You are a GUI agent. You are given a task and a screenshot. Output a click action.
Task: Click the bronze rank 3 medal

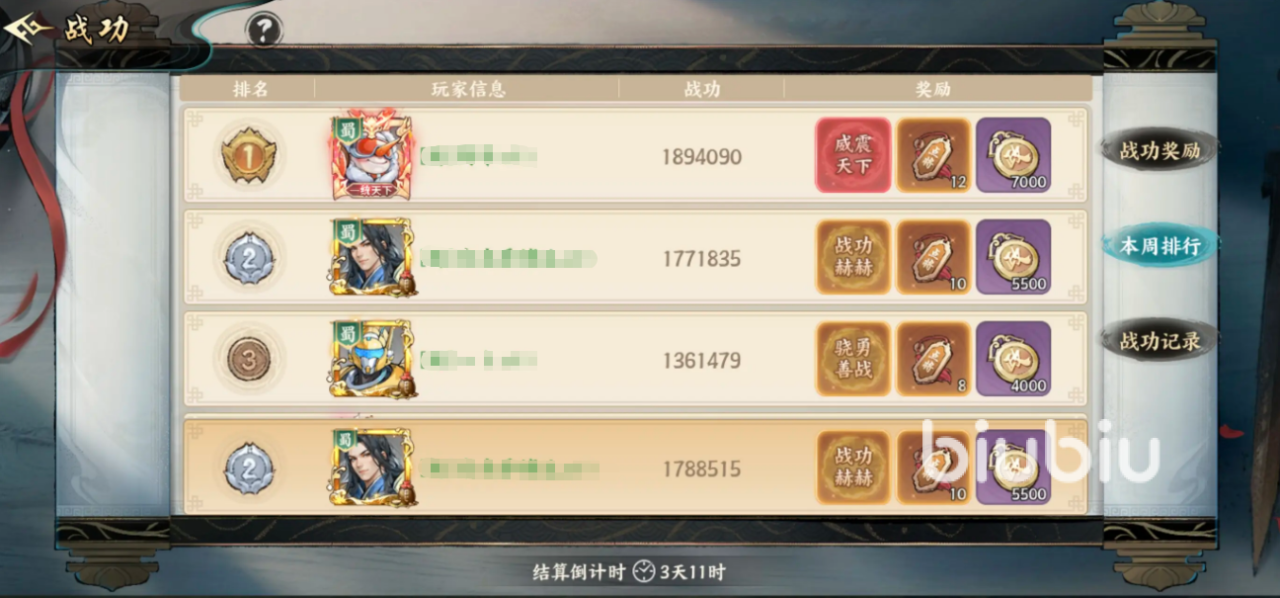tap(249, 359)
